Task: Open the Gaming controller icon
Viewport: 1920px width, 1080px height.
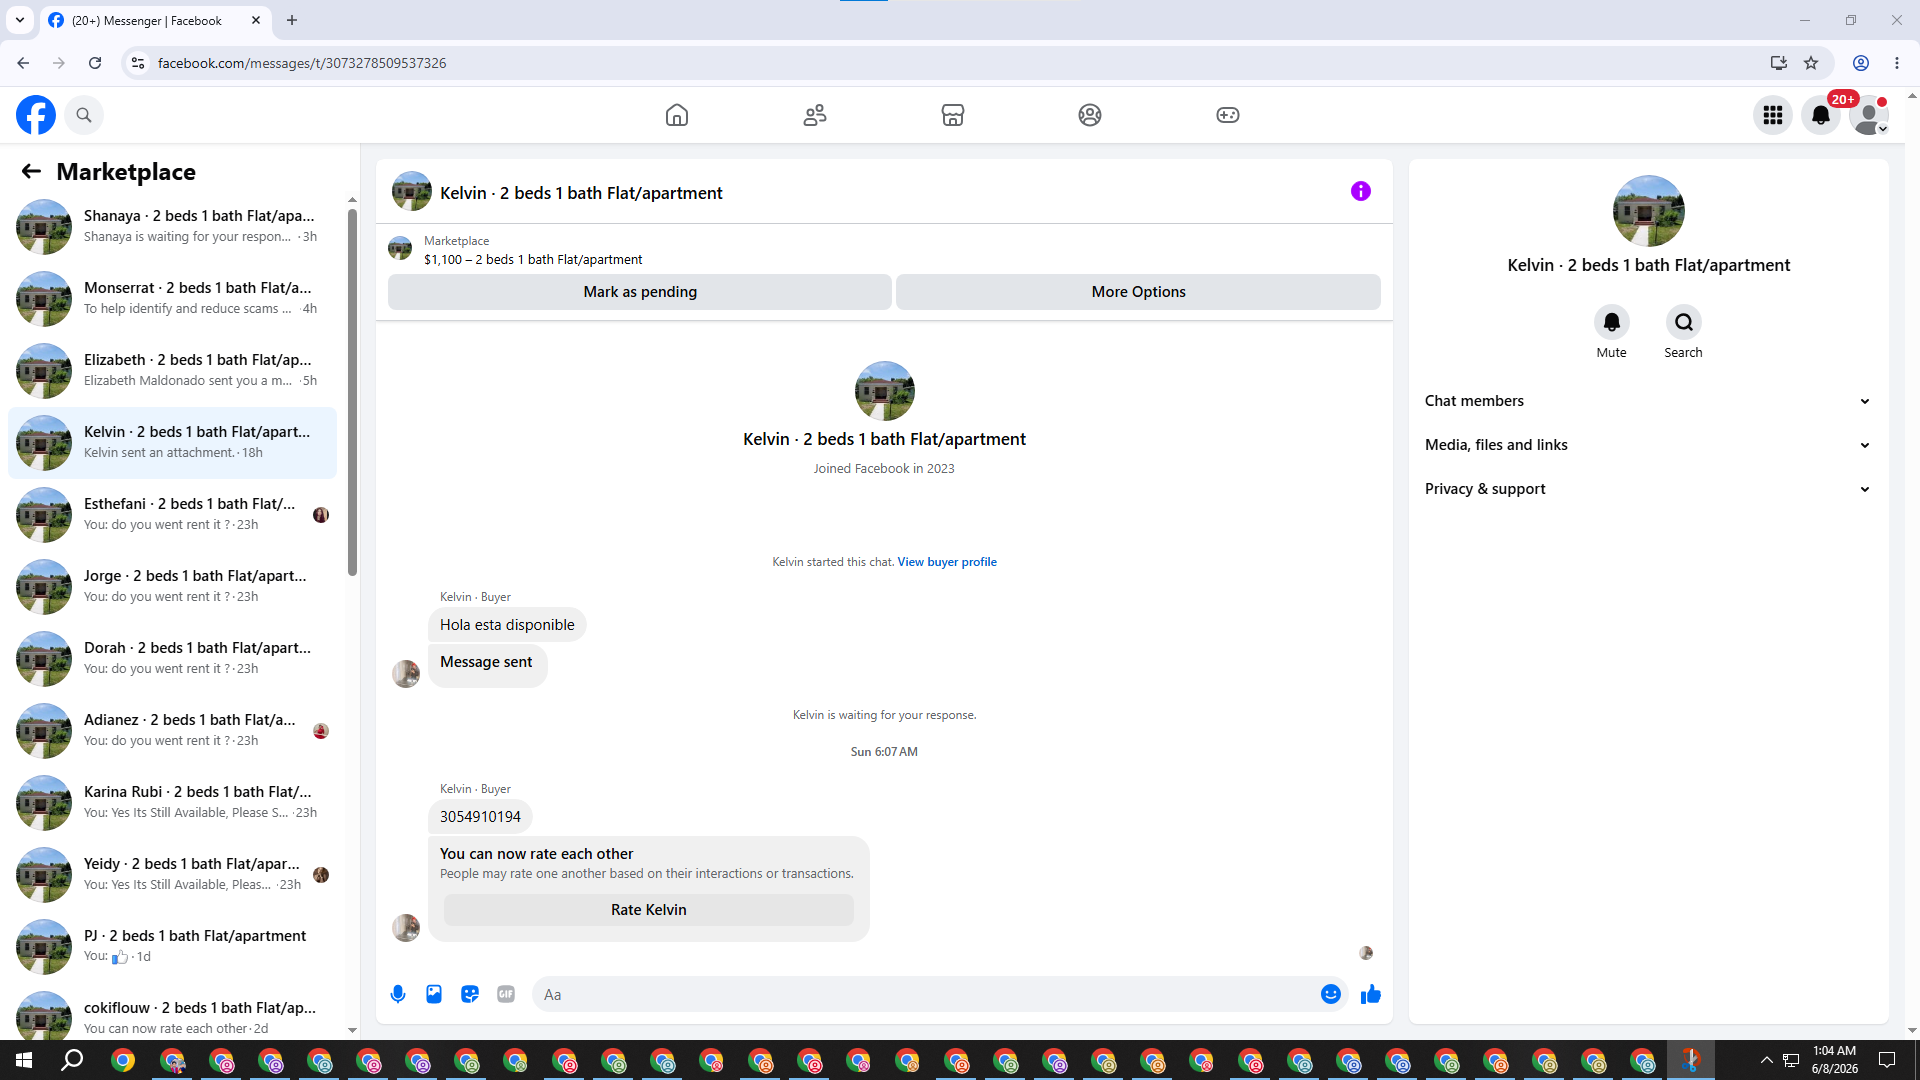Action: click(x=1228, y=115)
